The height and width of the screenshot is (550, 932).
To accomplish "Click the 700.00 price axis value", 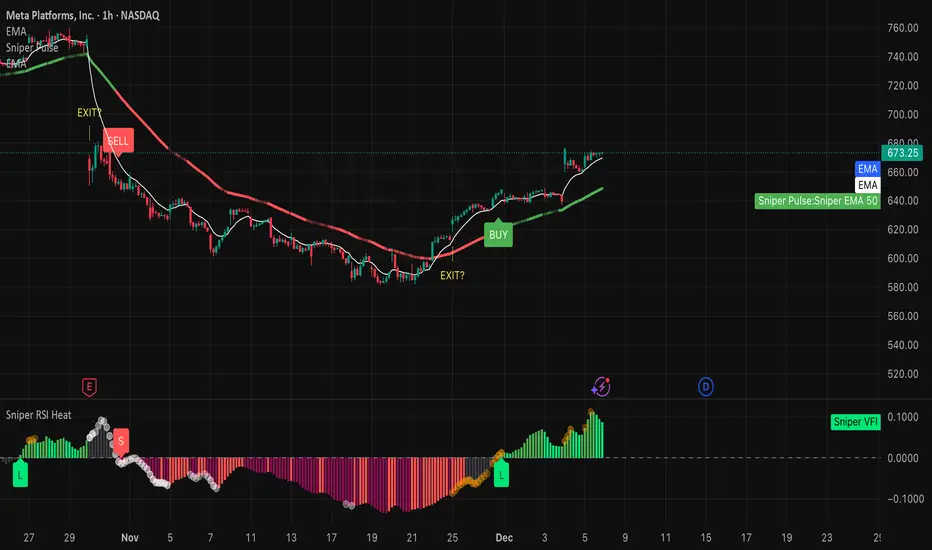I will [x=902, y=115].
